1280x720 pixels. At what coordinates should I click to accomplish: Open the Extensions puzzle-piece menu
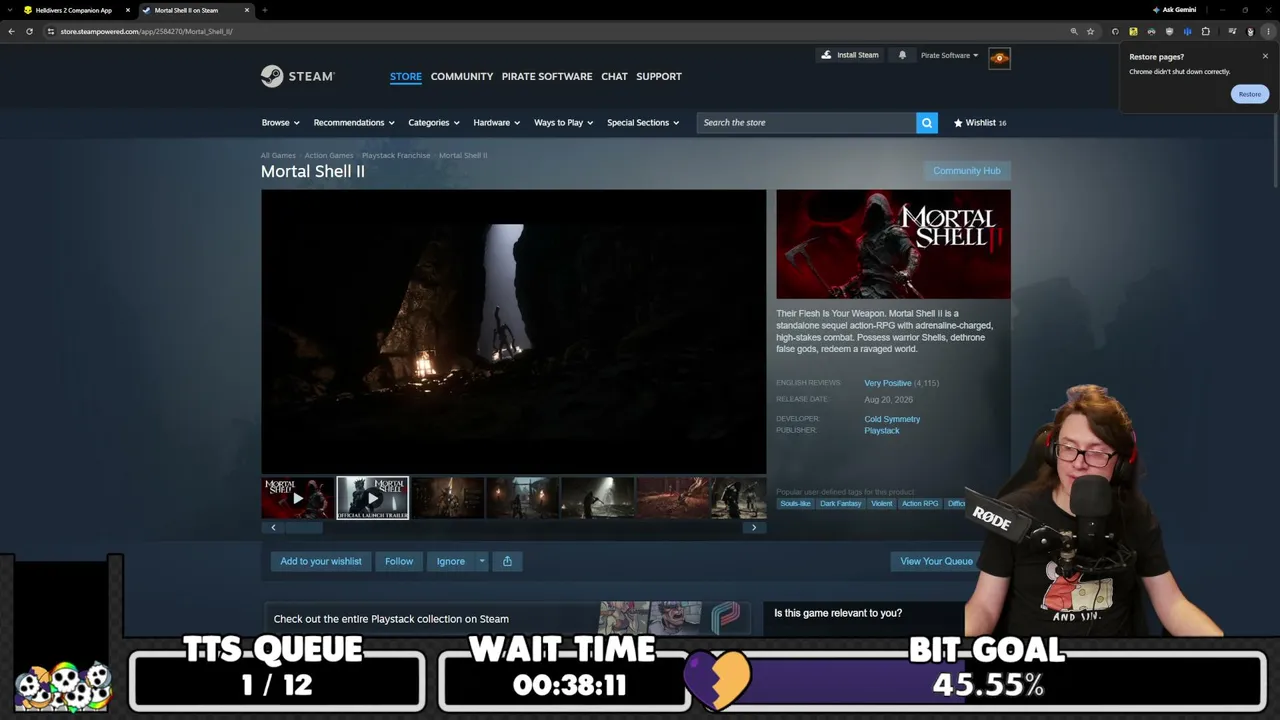point(1205,31)
